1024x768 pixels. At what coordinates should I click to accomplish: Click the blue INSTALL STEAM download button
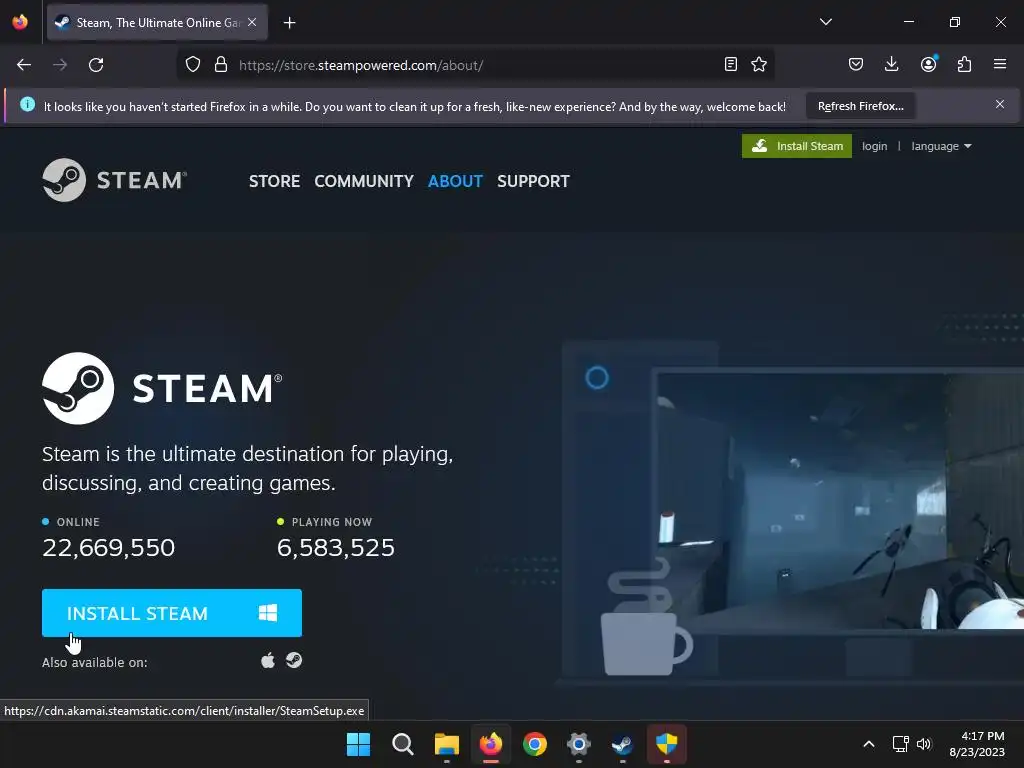[x=172, y=613]
